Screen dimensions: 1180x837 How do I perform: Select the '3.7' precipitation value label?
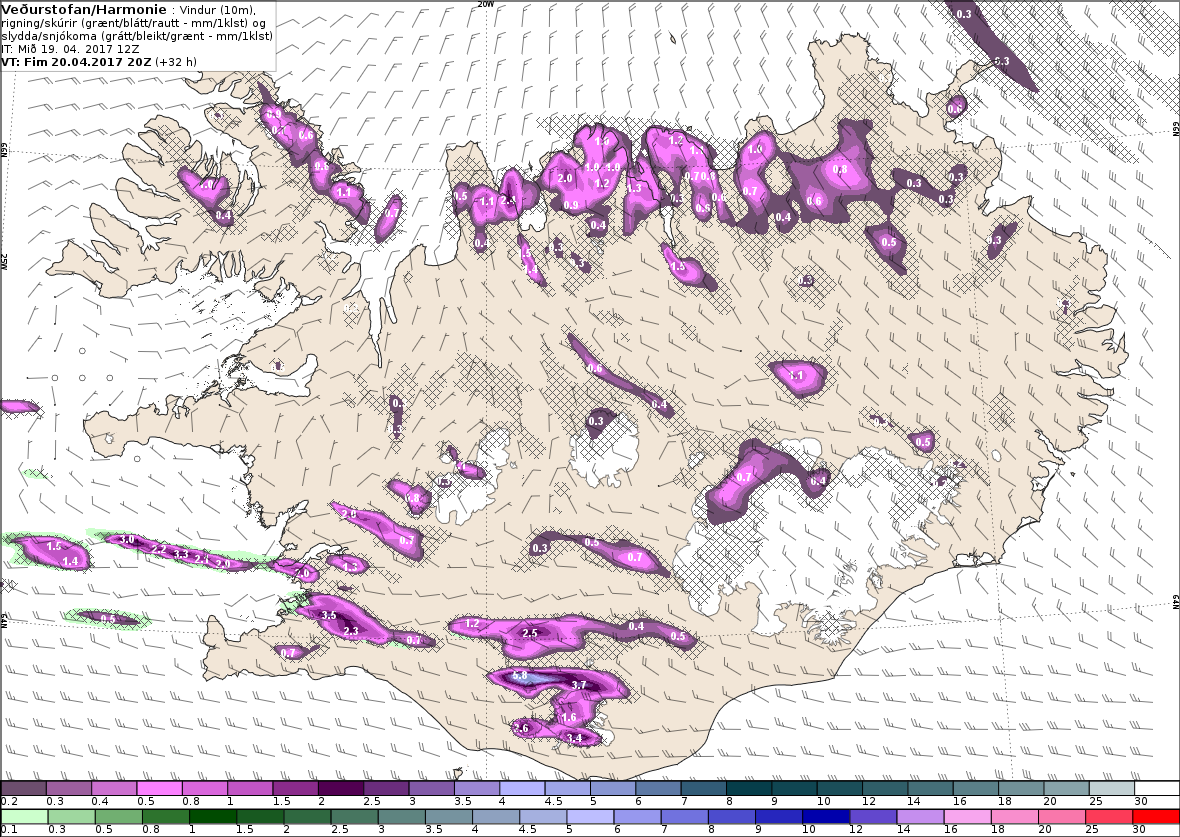579,685
